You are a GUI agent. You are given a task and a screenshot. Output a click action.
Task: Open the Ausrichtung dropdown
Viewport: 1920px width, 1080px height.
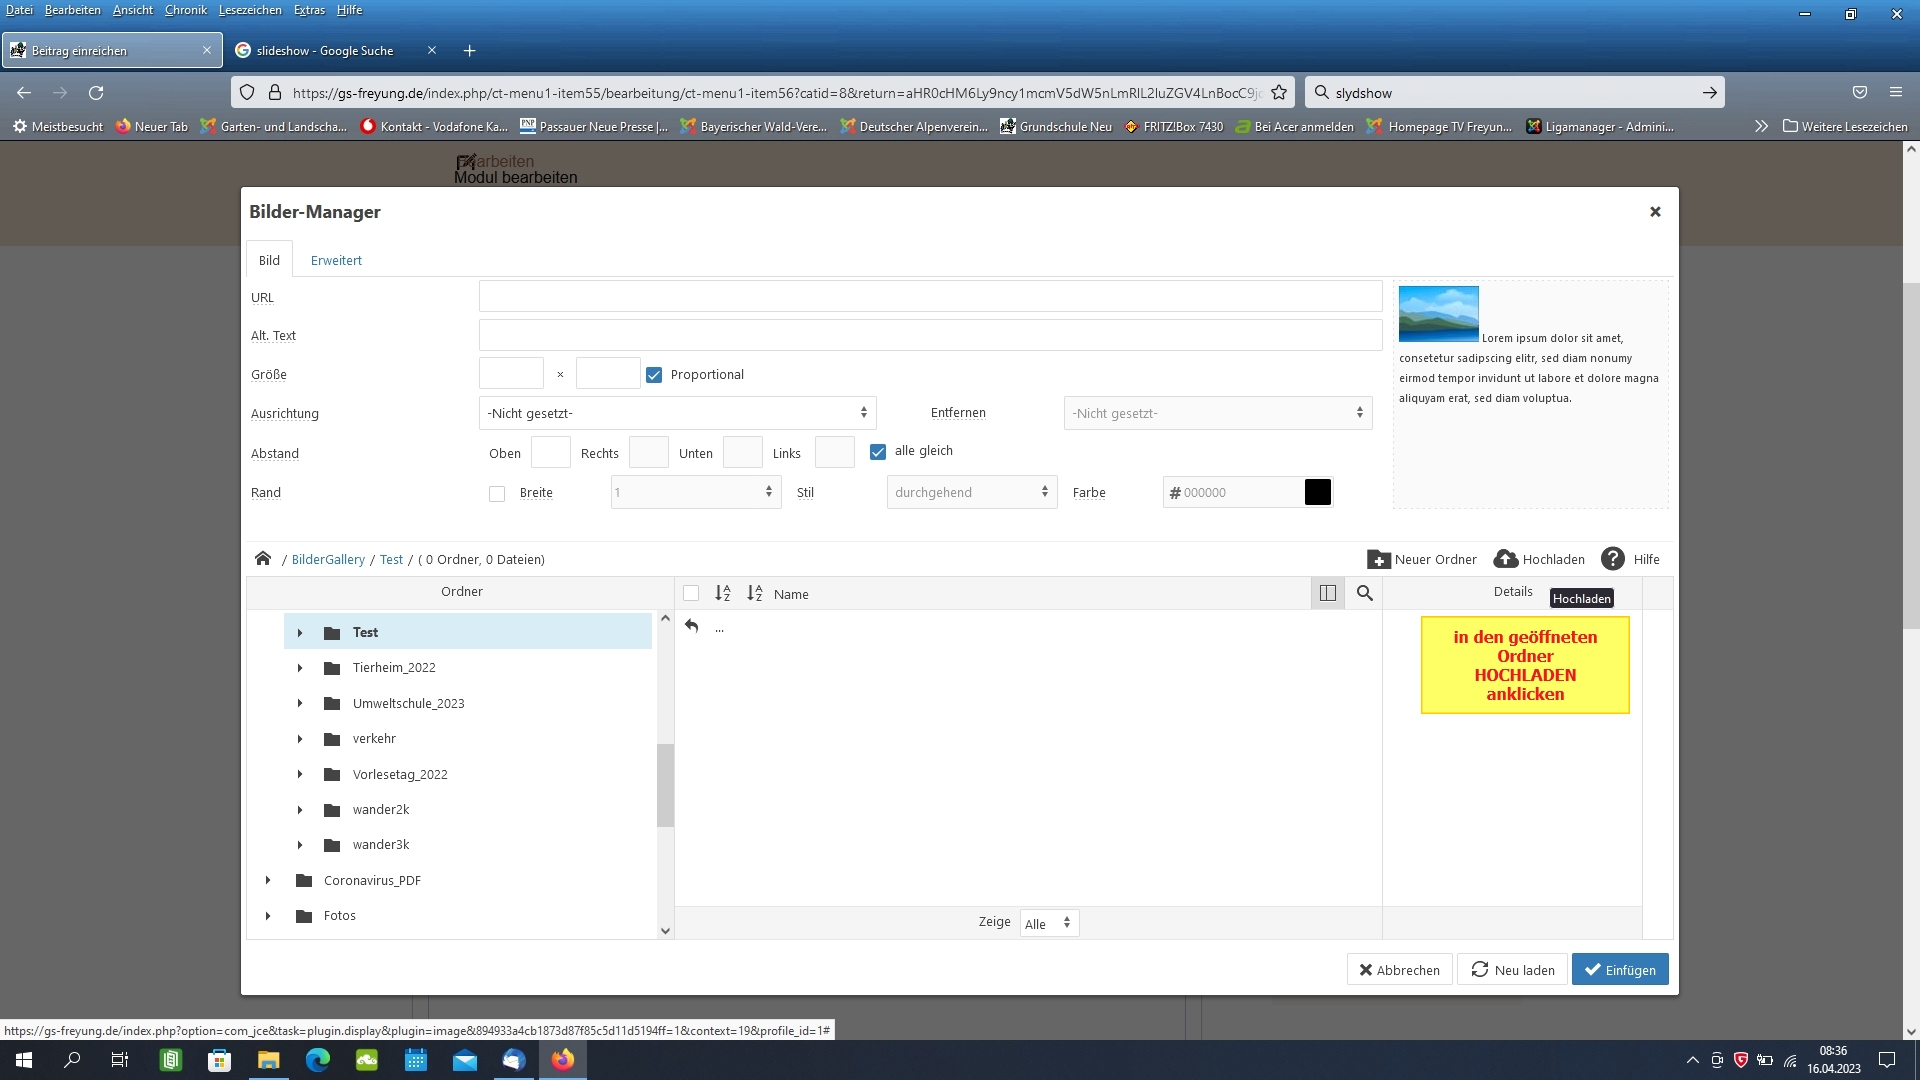(677, 413)
